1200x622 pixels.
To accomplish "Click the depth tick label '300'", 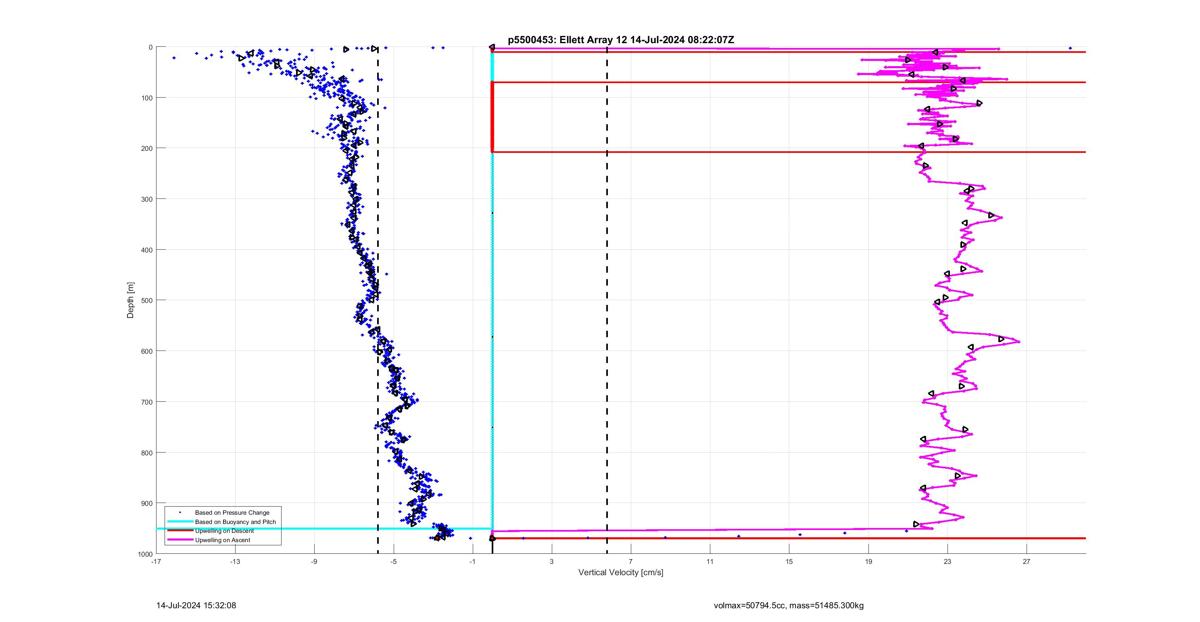I will point(146,199).
